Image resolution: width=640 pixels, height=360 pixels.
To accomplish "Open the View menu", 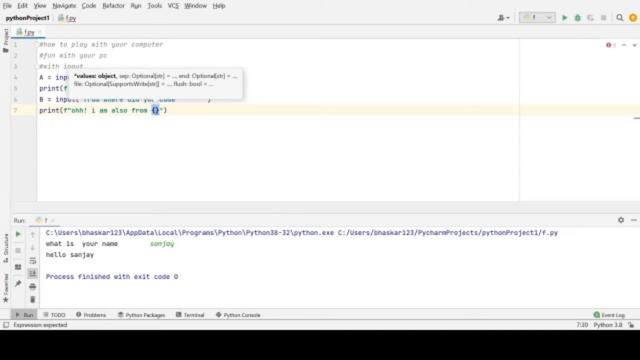I will click(x=40, y=6).
